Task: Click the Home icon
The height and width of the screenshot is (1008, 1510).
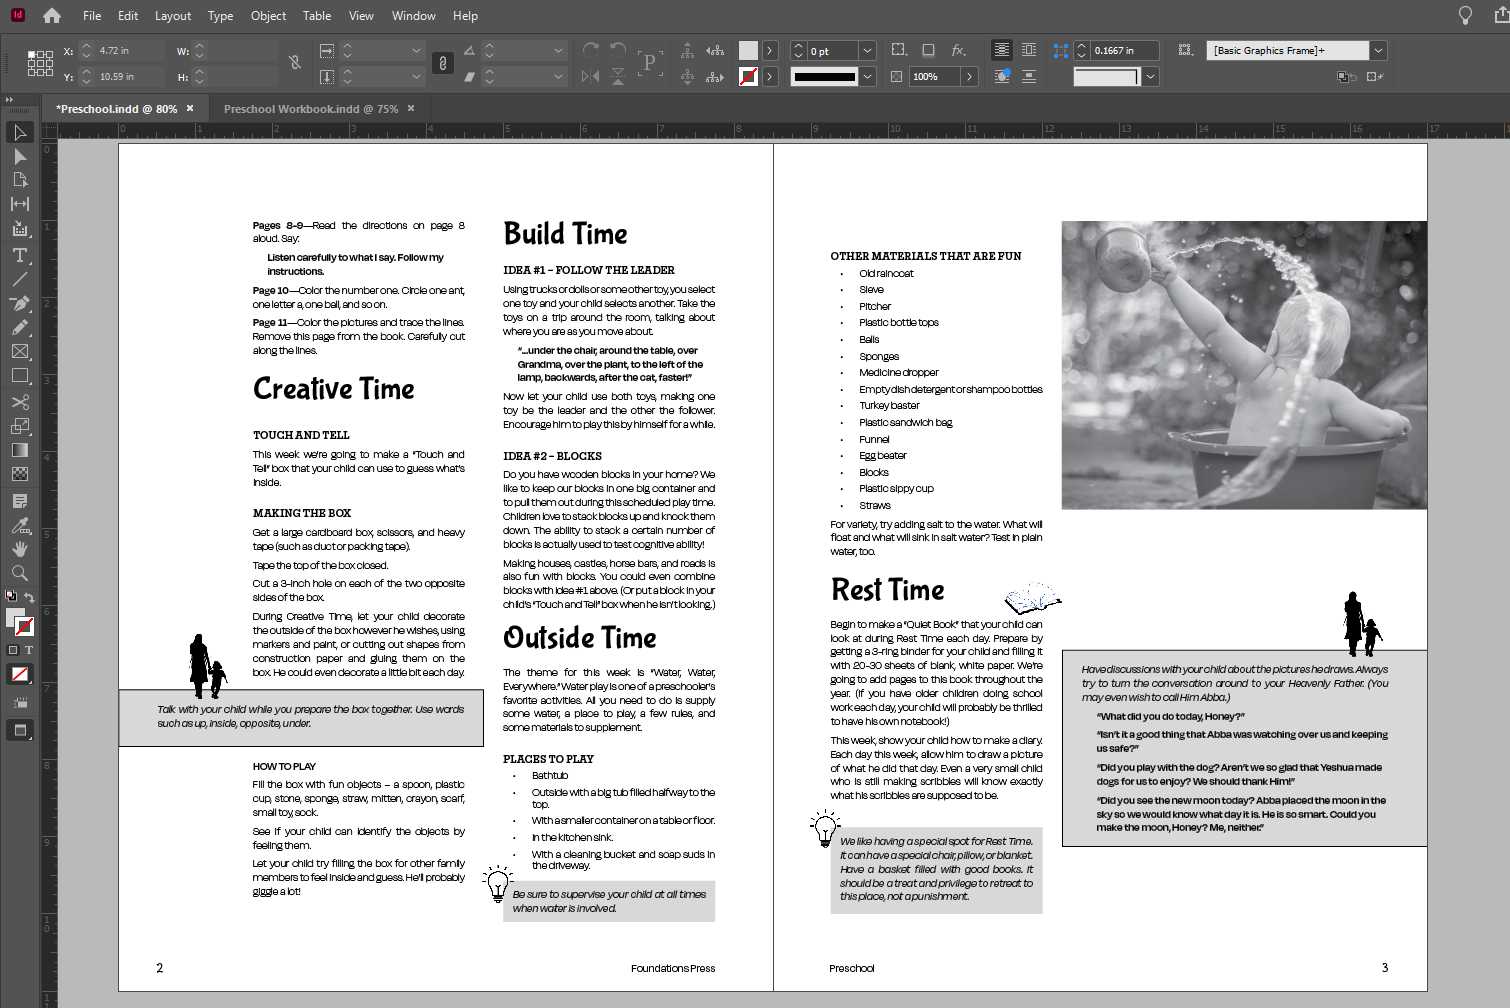Action: pyautogui.click(x=52, y=16)
